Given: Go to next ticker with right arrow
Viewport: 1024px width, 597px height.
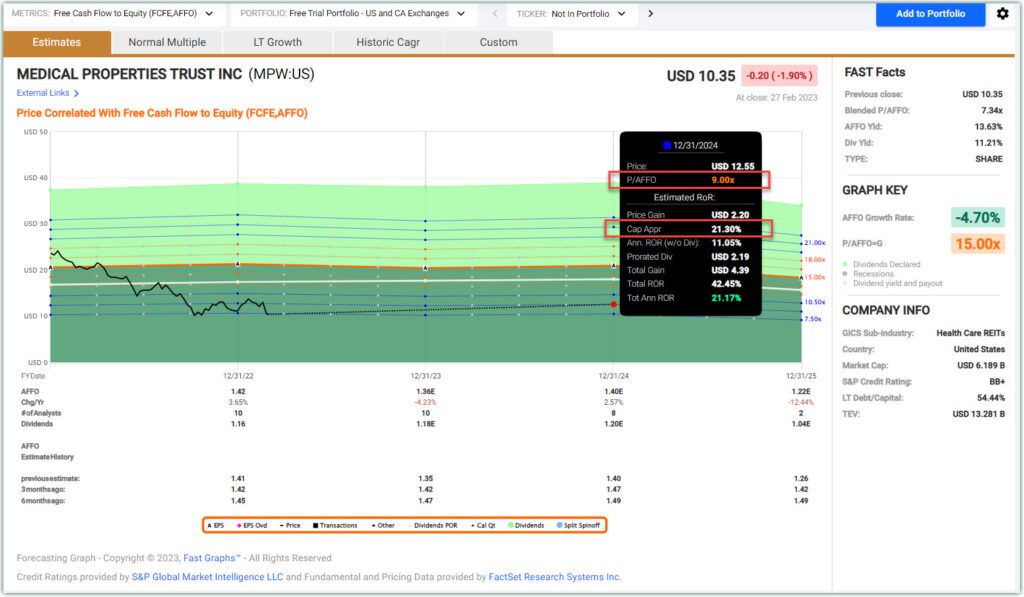Looking at the screenshot, I should (650, 14).
